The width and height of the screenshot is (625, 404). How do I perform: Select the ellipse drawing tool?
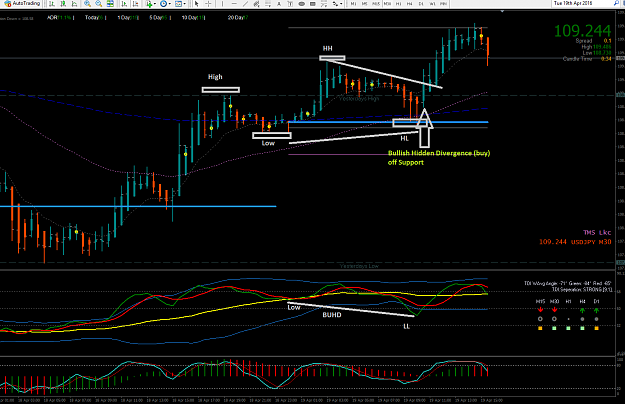pos(302,4)
